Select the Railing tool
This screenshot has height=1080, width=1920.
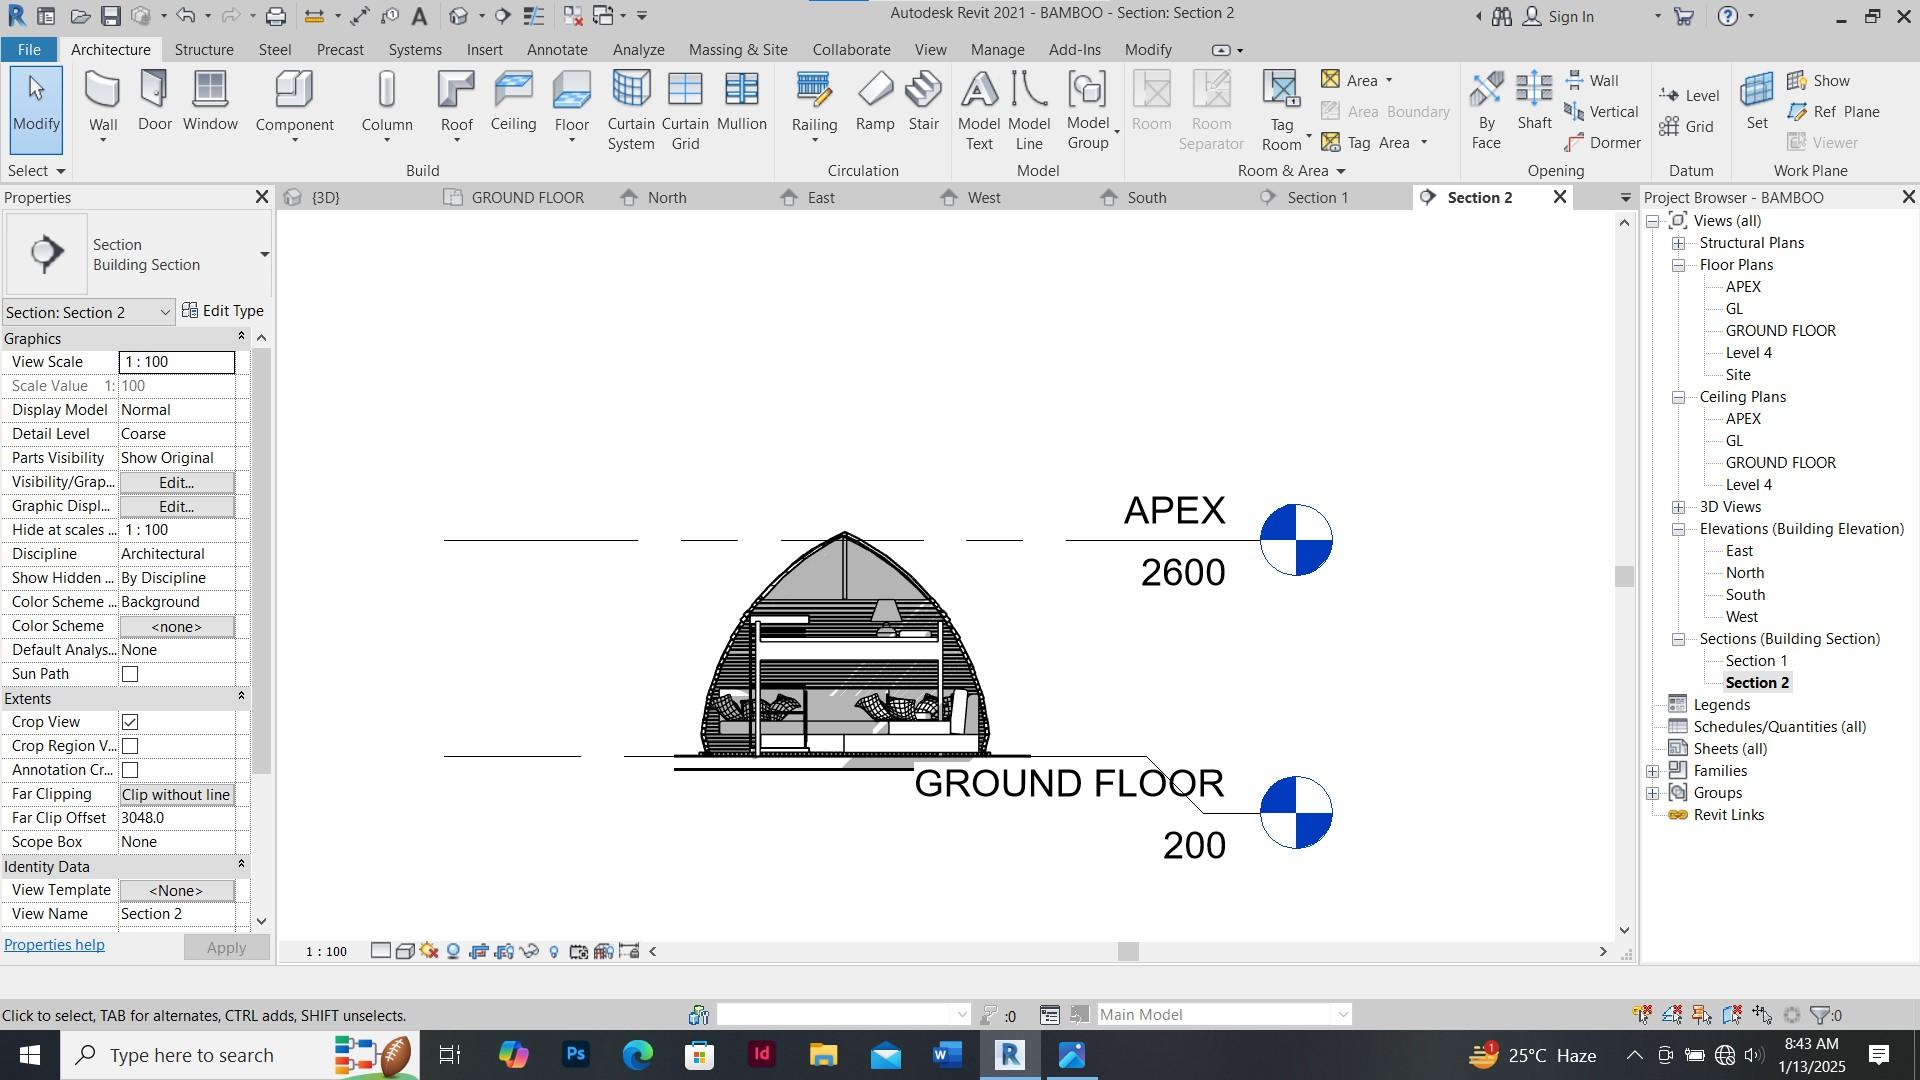tap(814, 111)
